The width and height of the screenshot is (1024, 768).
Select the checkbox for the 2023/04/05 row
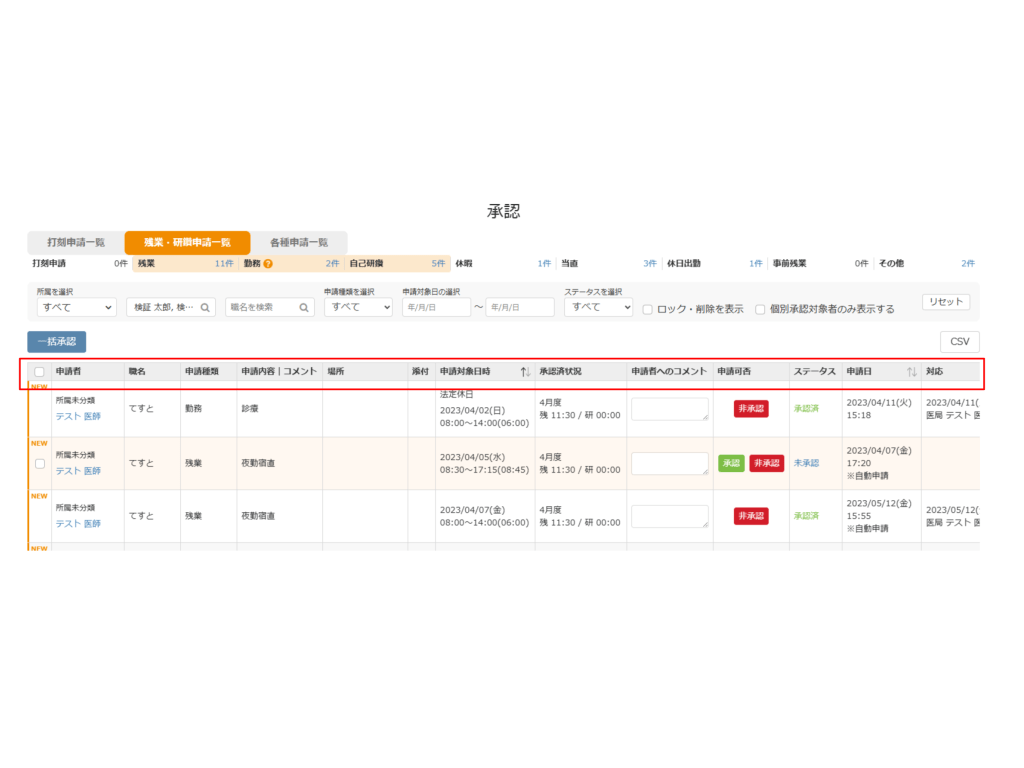40,464
